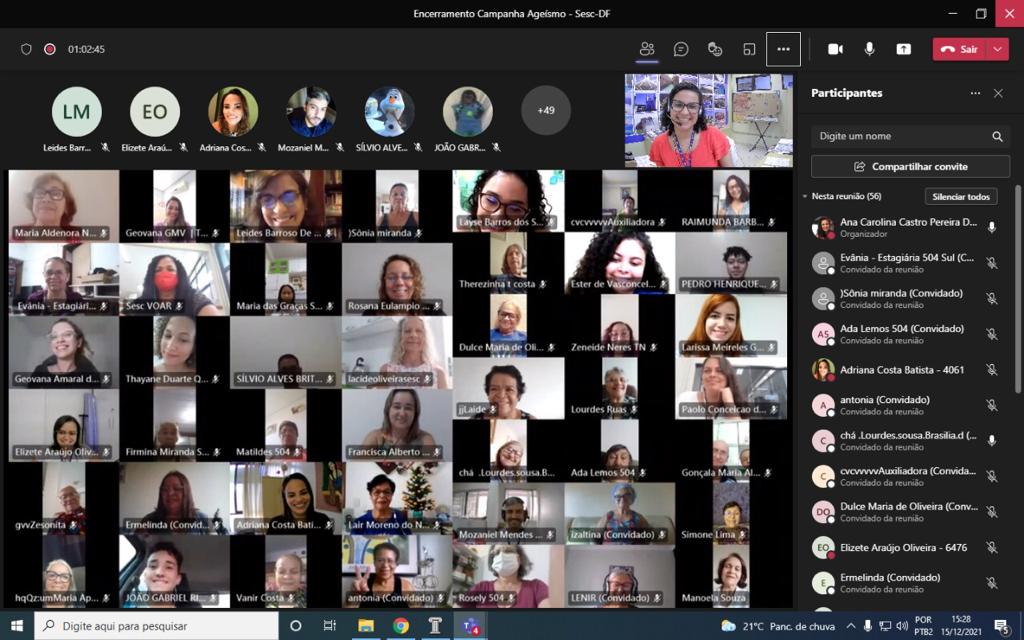This screenshot has height=640, width=1024.
Task: Open the rooms icon in toolbar
Action: tap(749, 49)
